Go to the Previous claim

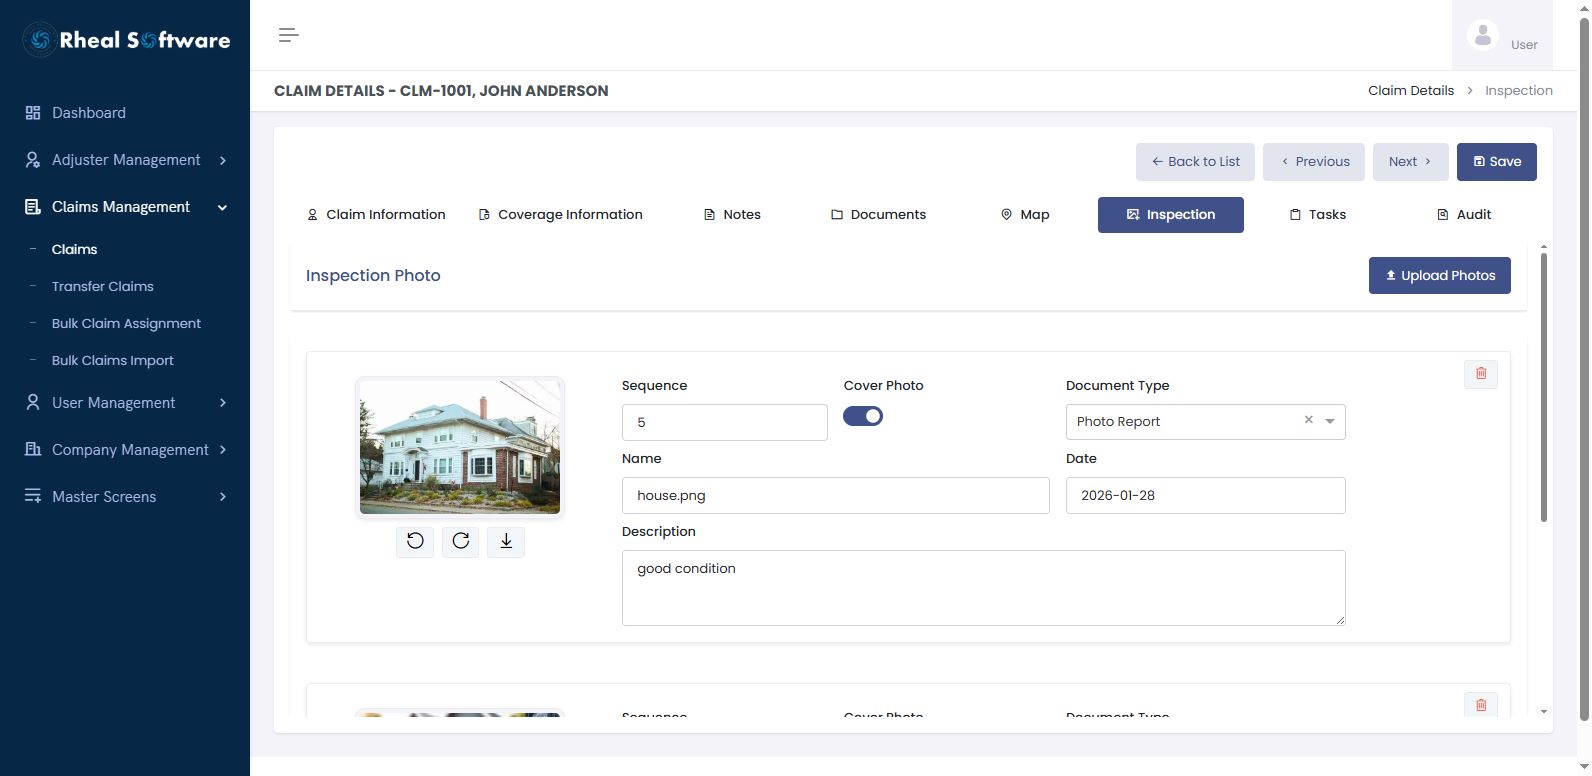pos(1314,162)
